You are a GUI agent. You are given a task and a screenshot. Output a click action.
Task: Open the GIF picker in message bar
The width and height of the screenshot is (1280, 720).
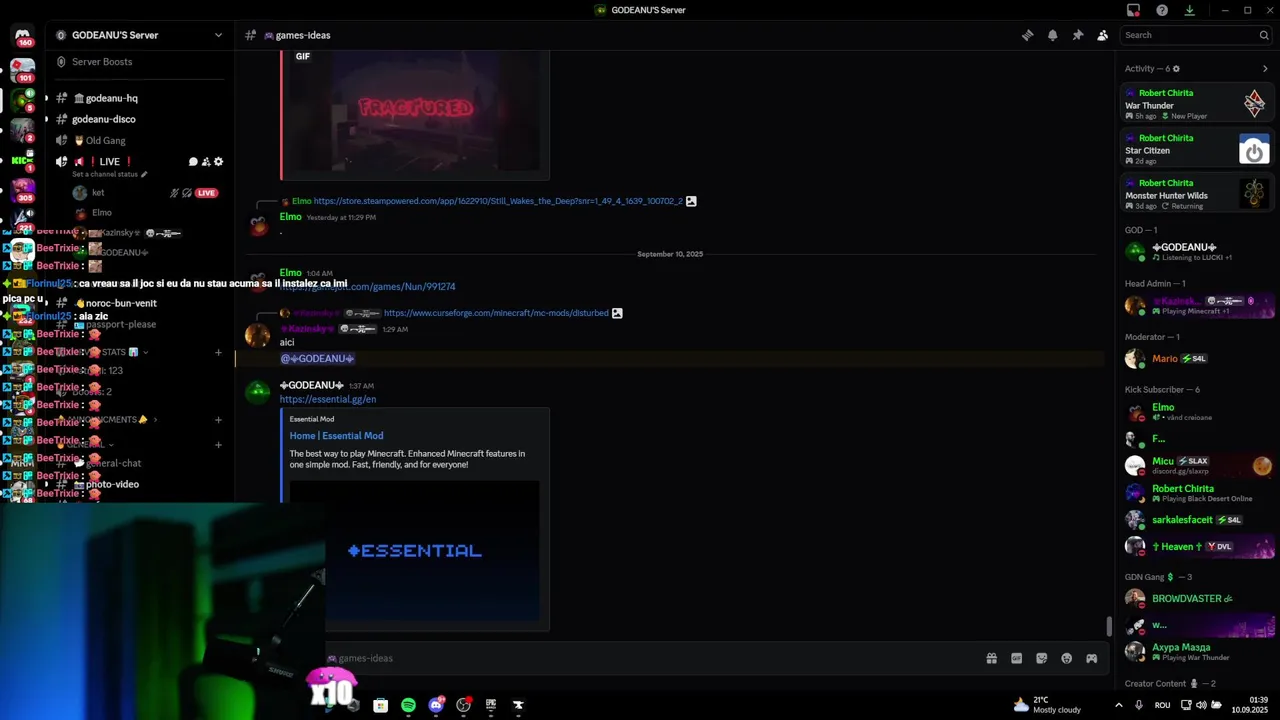1016,658
